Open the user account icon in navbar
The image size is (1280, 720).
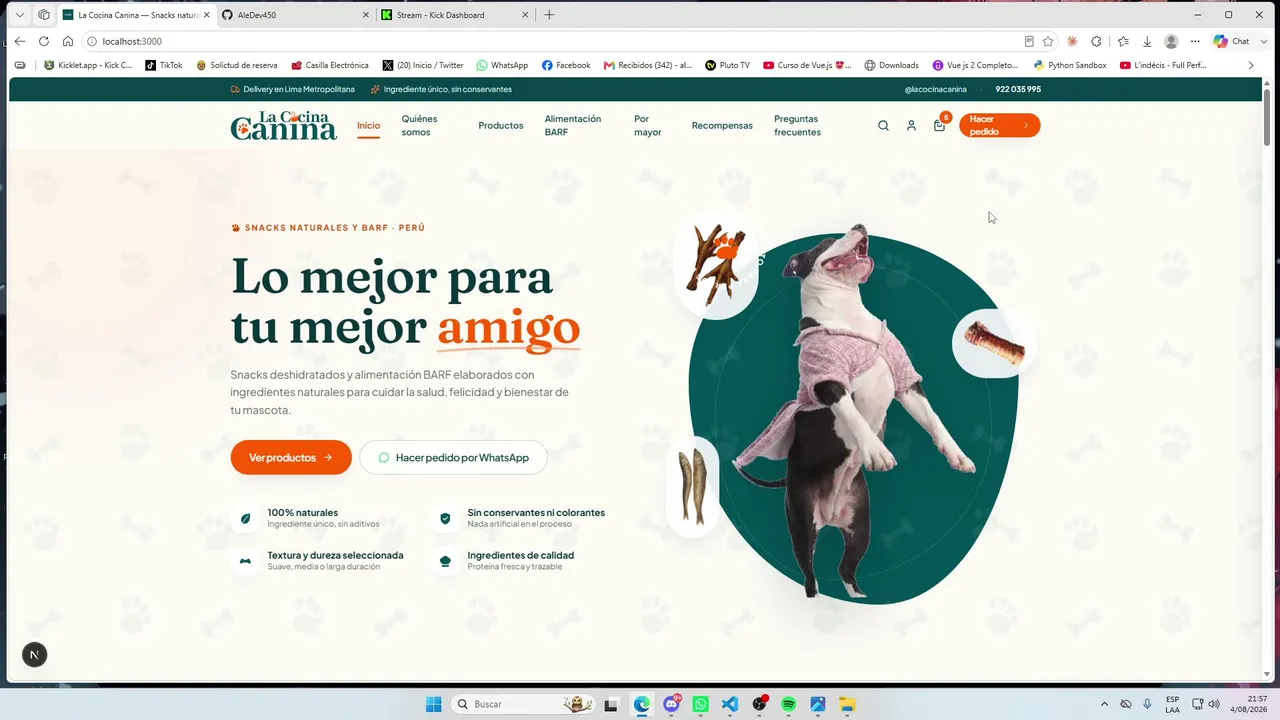(x=911, y=125)
